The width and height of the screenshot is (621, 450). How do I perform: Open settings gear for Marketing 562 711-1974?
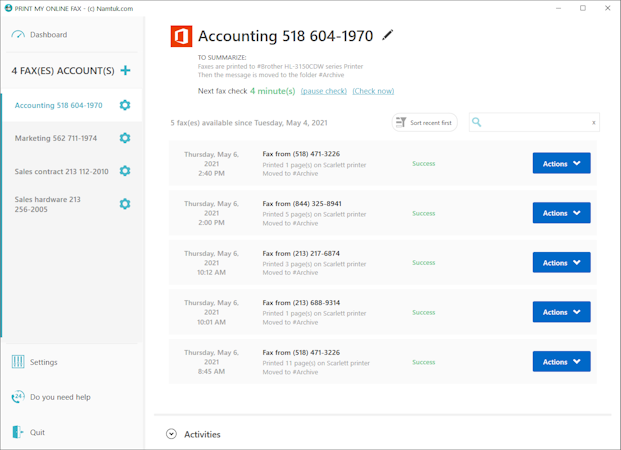pyautogui.click(x=125, y=138)
